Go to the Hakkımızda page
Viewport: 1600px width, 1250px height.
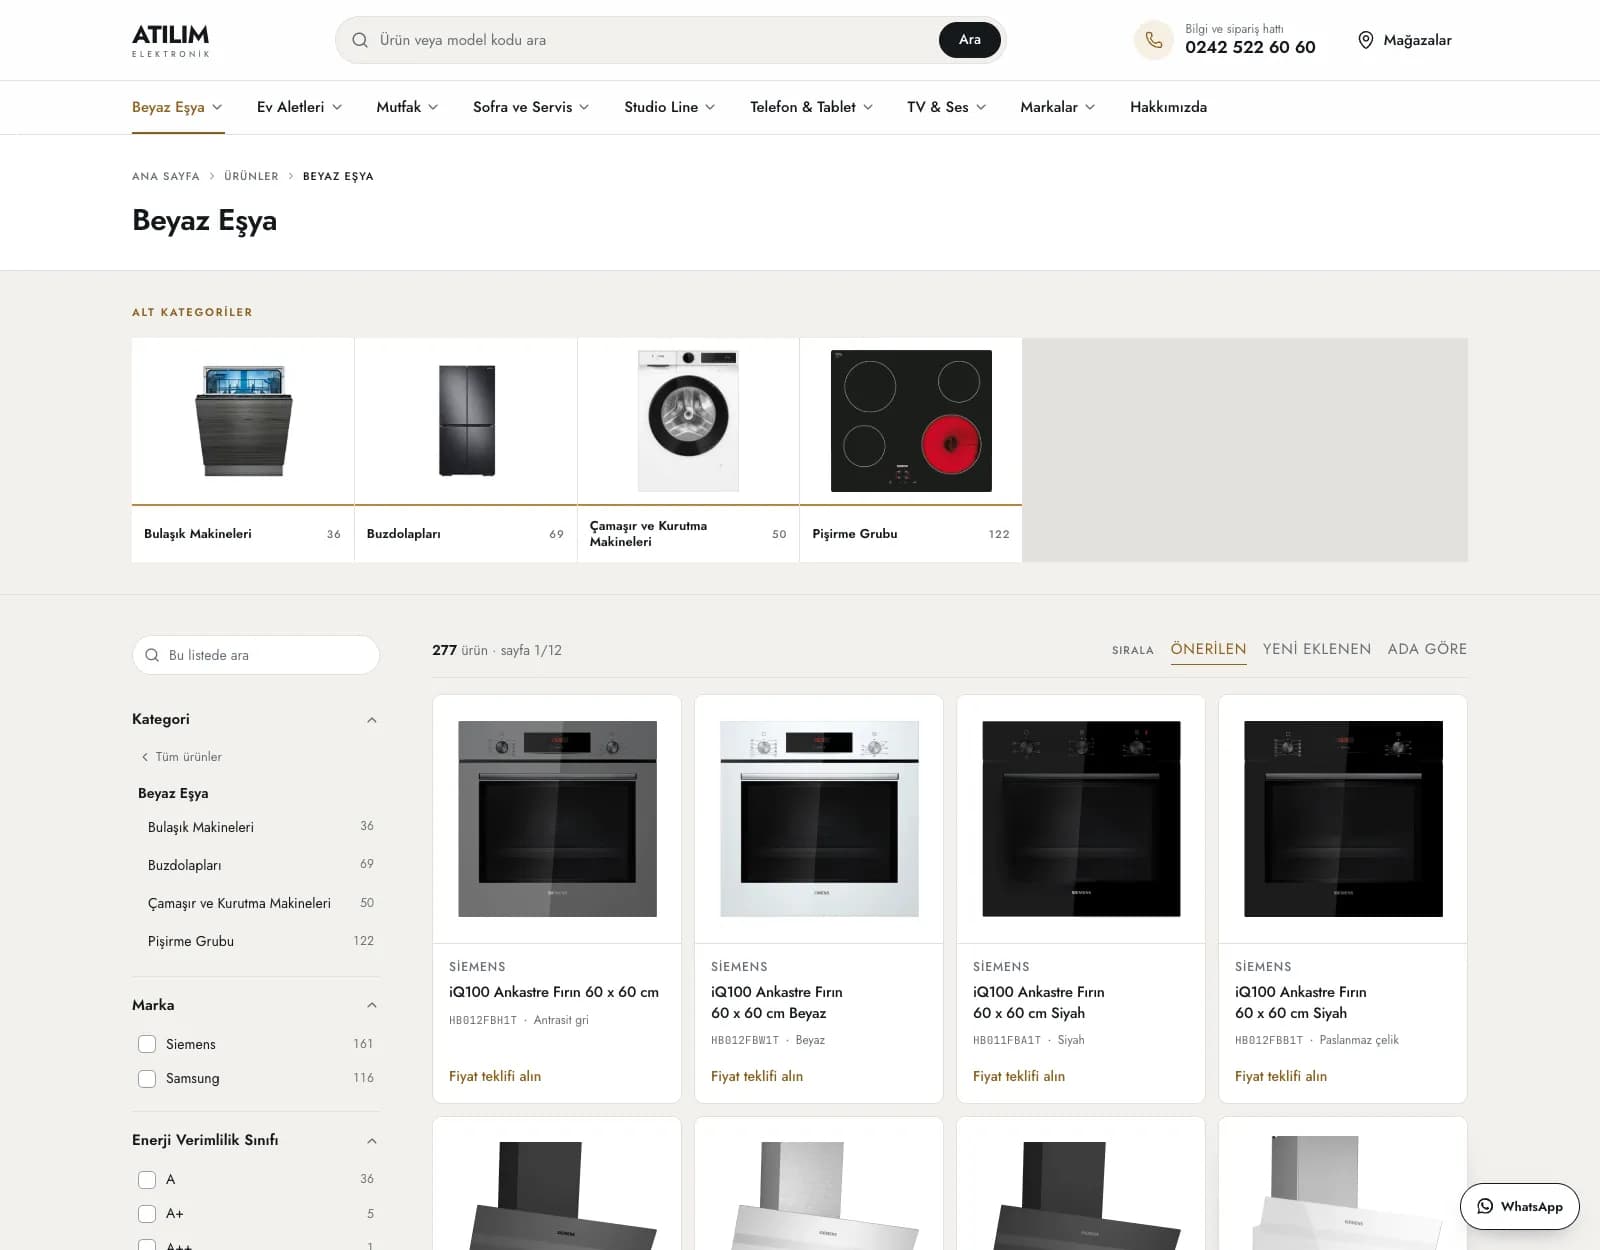[1168, 107]
